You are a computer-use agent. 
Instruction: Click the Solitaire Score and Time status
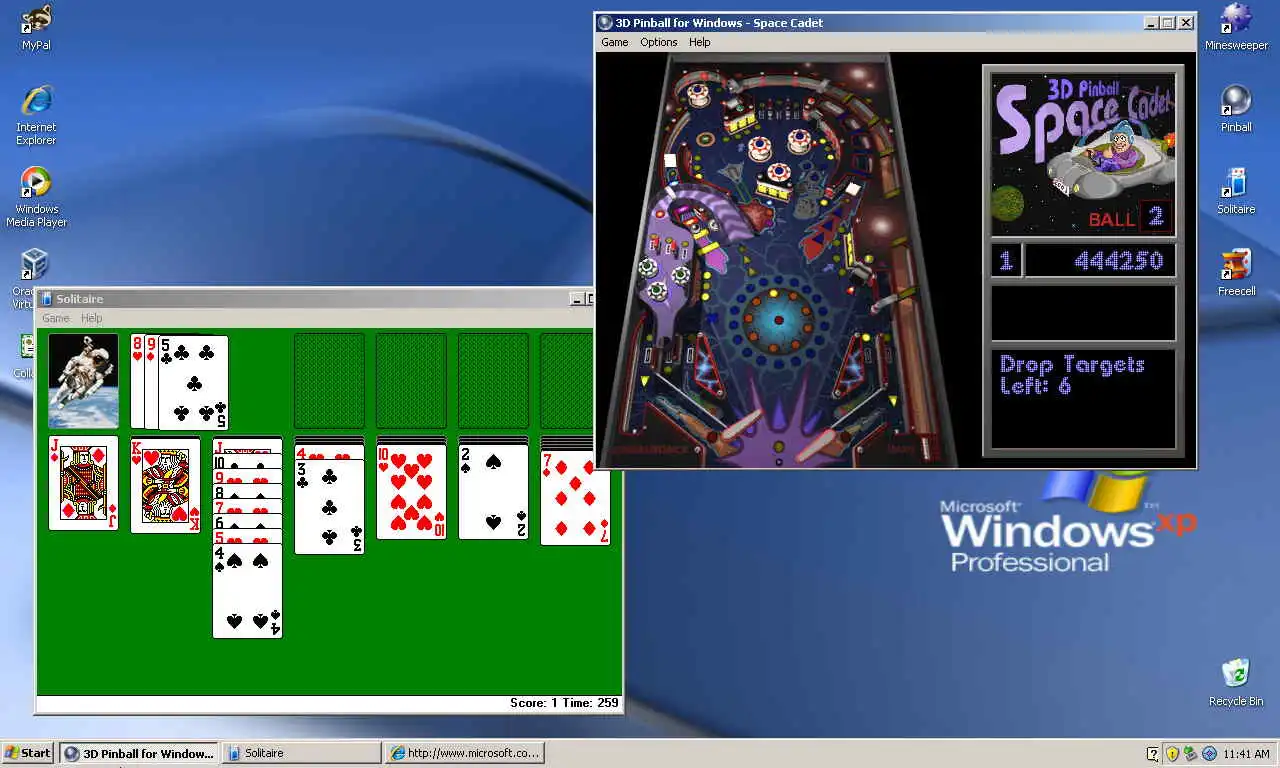tap(564, 703)
